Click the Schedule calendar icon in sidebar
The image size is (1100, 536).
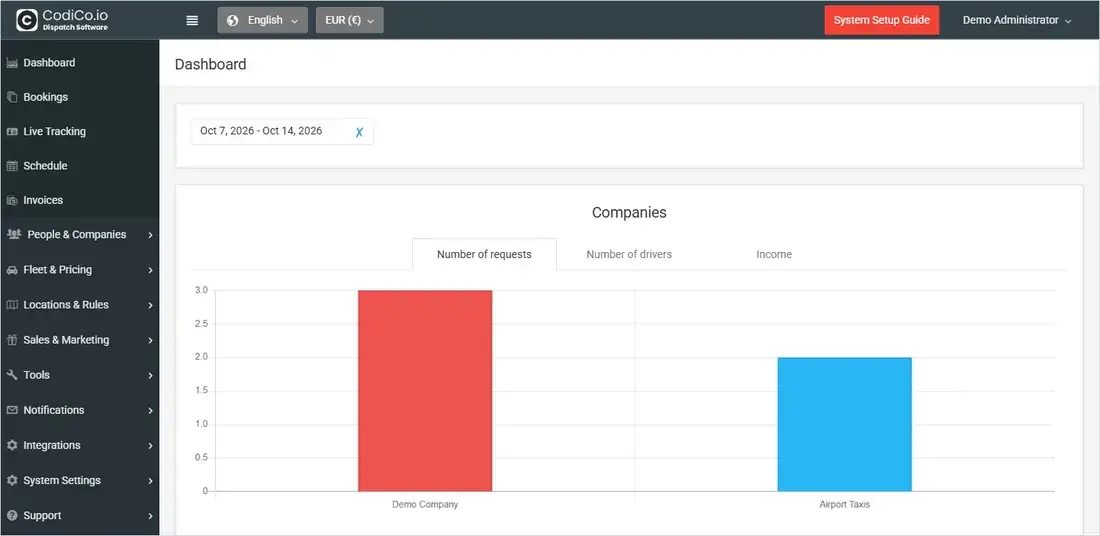pos(12,166)
